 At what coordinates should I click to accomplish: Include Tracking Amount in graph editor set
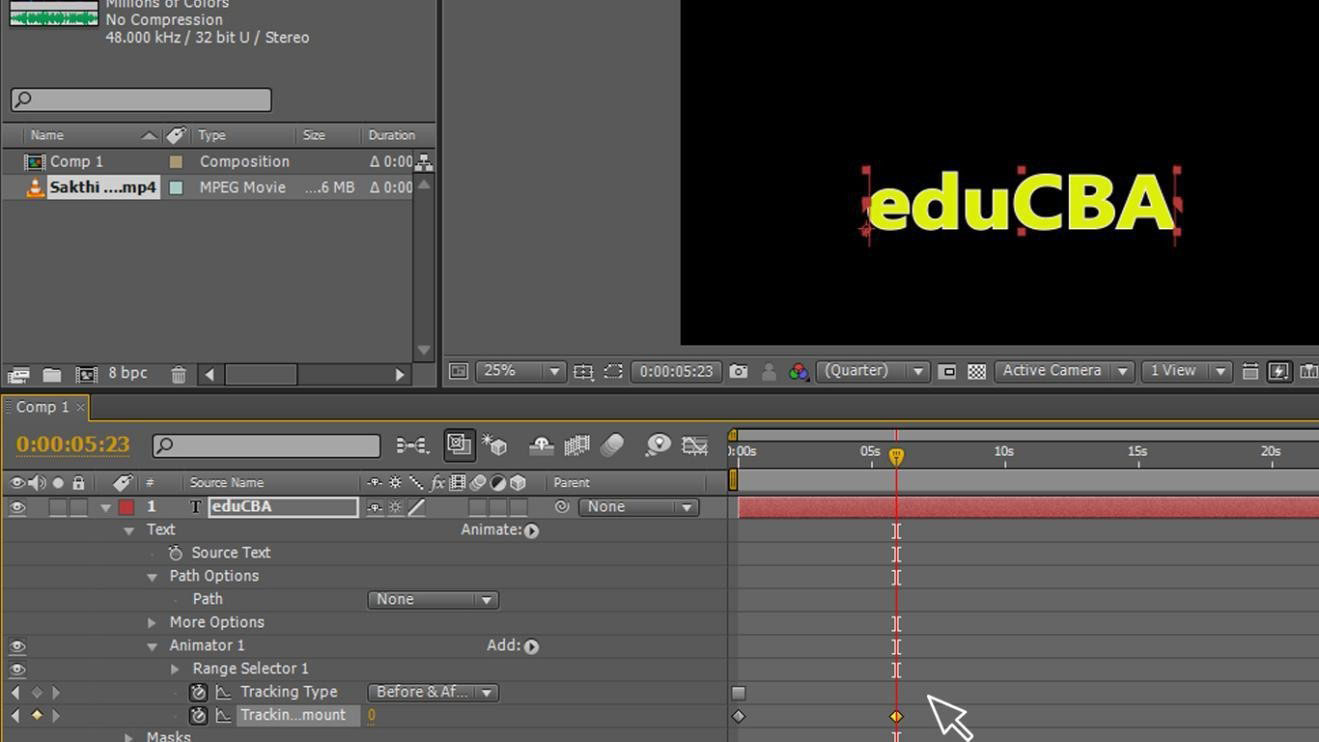tap(223, 716)
